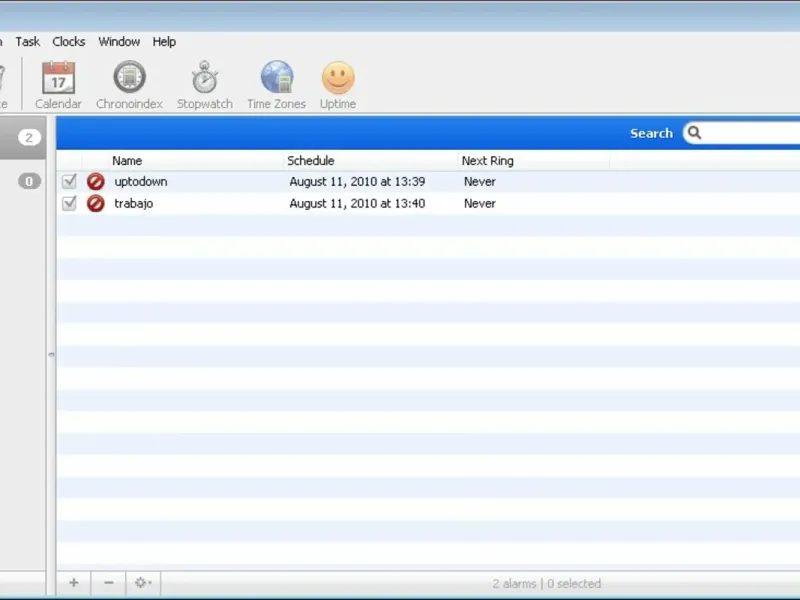This screenshot has height=600, width=800.
Task: Launch the Chronoindex tool
Action: pos(129,85)
